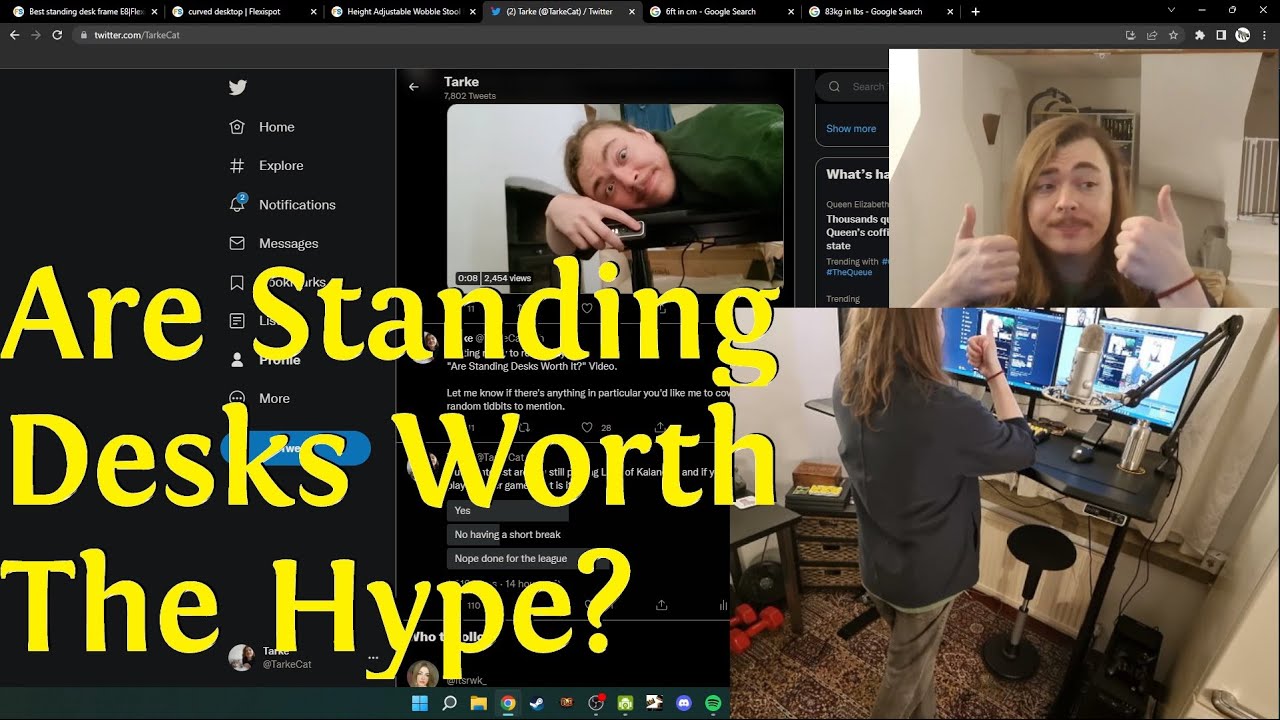Click the Windows Start button
Image resolution: width=1280 pixels, height=720 pixels.
tap(420, 703)
